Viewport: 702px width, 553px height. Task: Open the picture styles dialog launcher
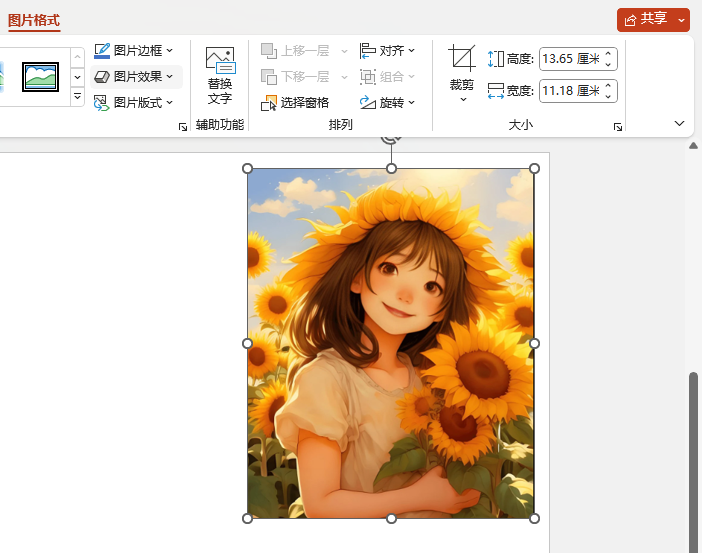(x=182, y=127)
